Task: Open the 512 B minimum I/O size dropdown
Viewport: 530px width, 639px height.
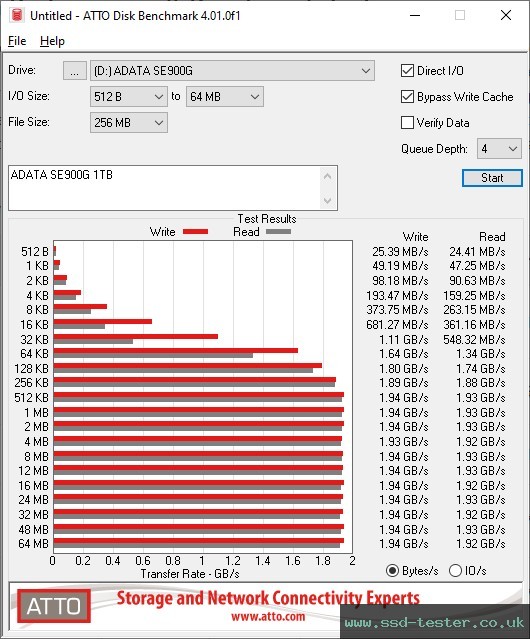Action: [129, 97]
